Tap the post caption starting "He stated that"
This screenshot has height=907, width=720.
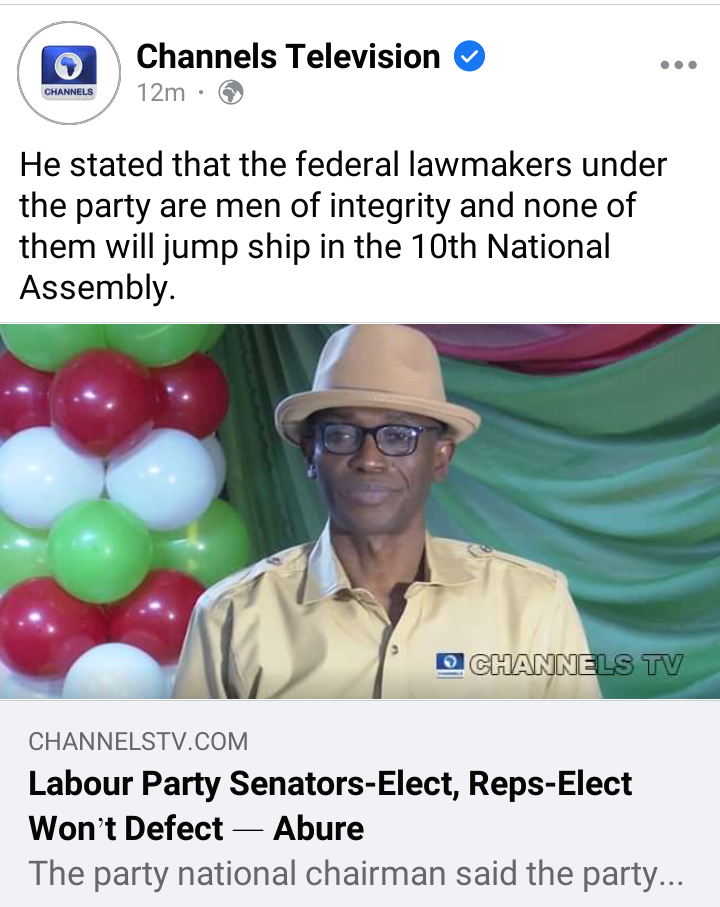(x=343, y=226)
